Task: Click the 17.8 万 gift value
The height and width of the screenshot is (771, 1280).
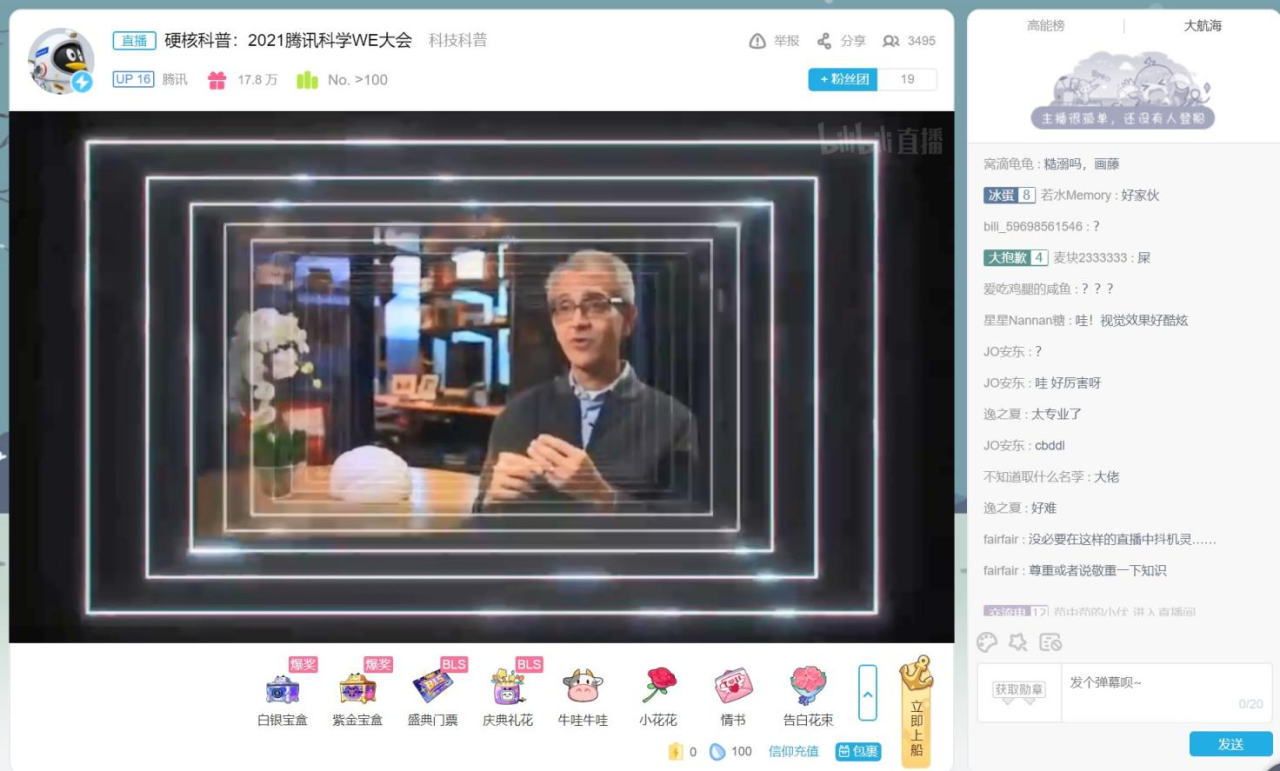Action: point(257,80)
